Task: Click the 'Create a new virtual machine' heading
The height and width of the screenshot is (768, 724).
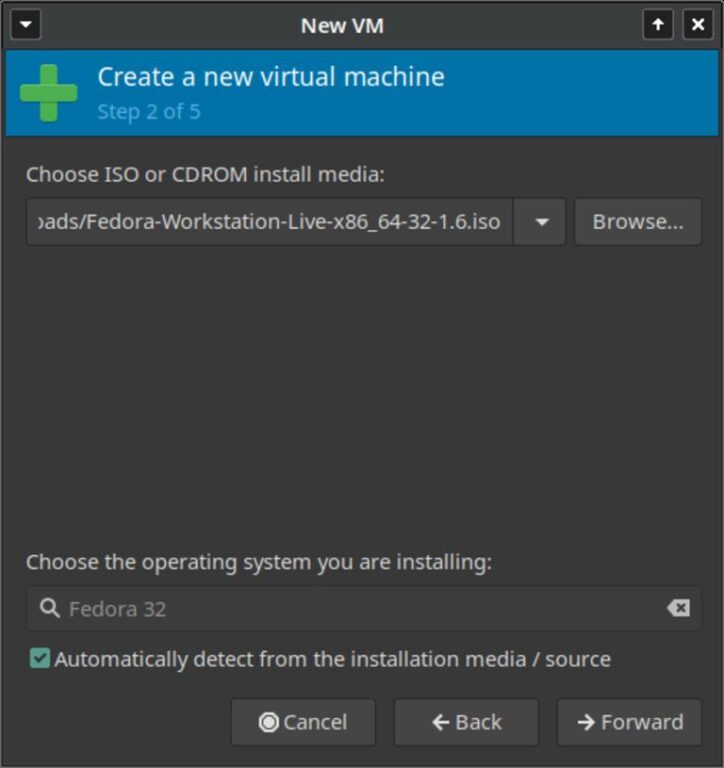Action: pos(271,77)
